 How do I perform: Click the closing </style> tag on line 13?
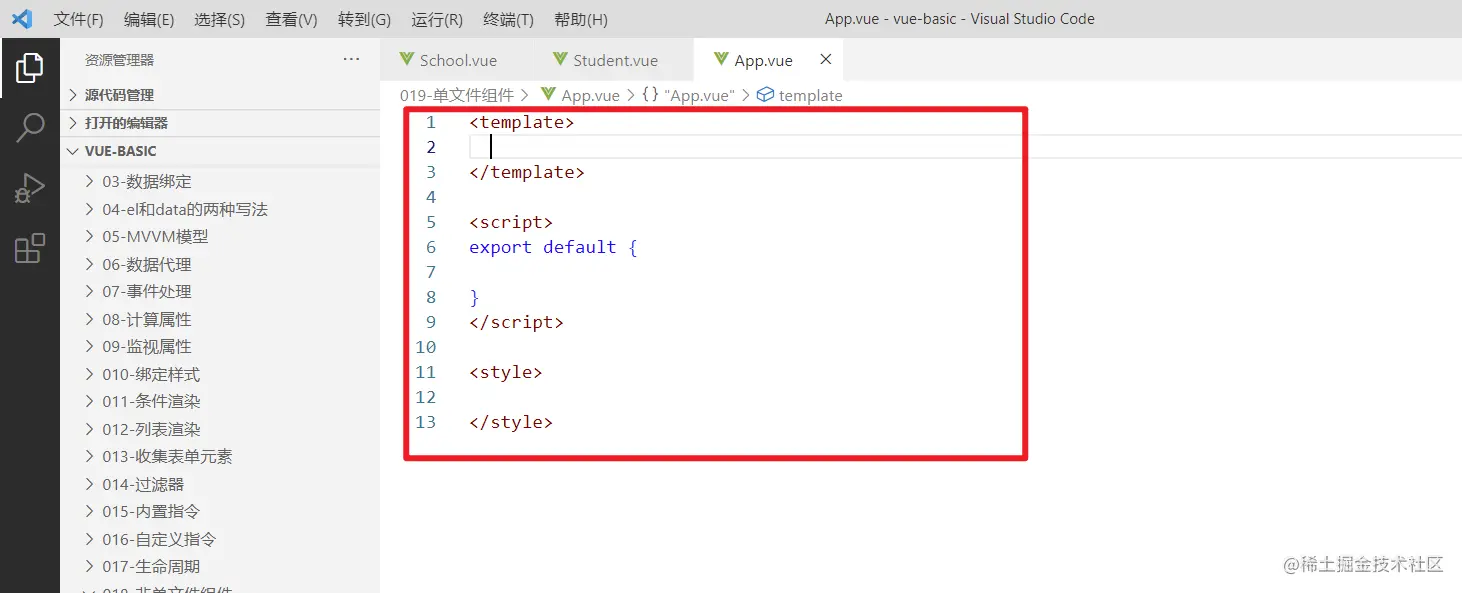[511, 422]
